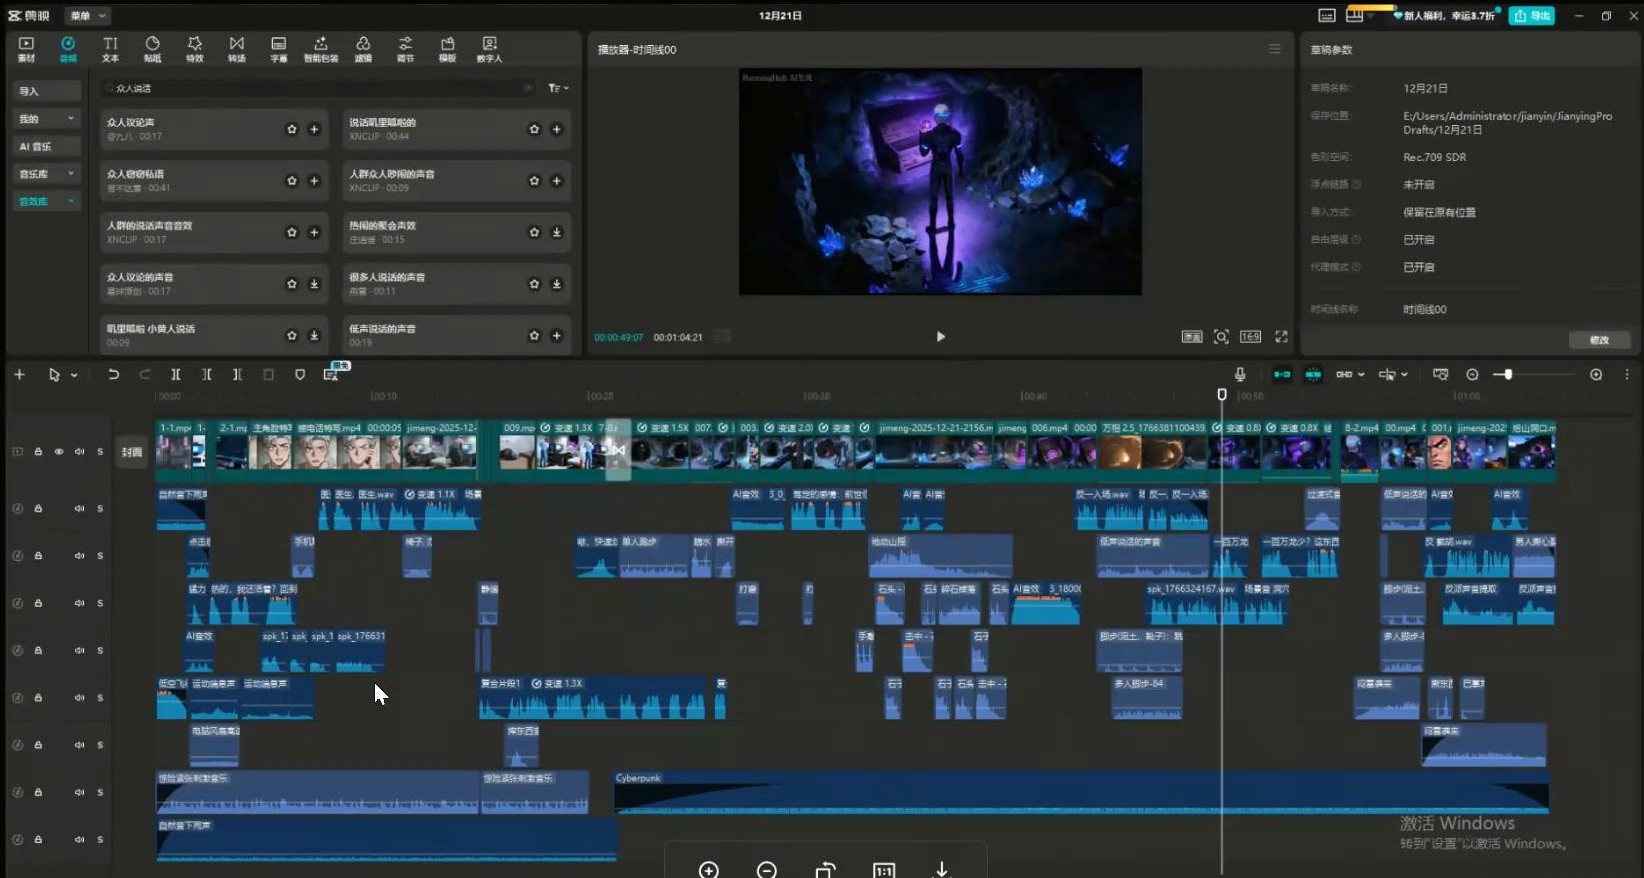
Task: Open the 滤镜 filters icon
Action: tap(363, 49)
